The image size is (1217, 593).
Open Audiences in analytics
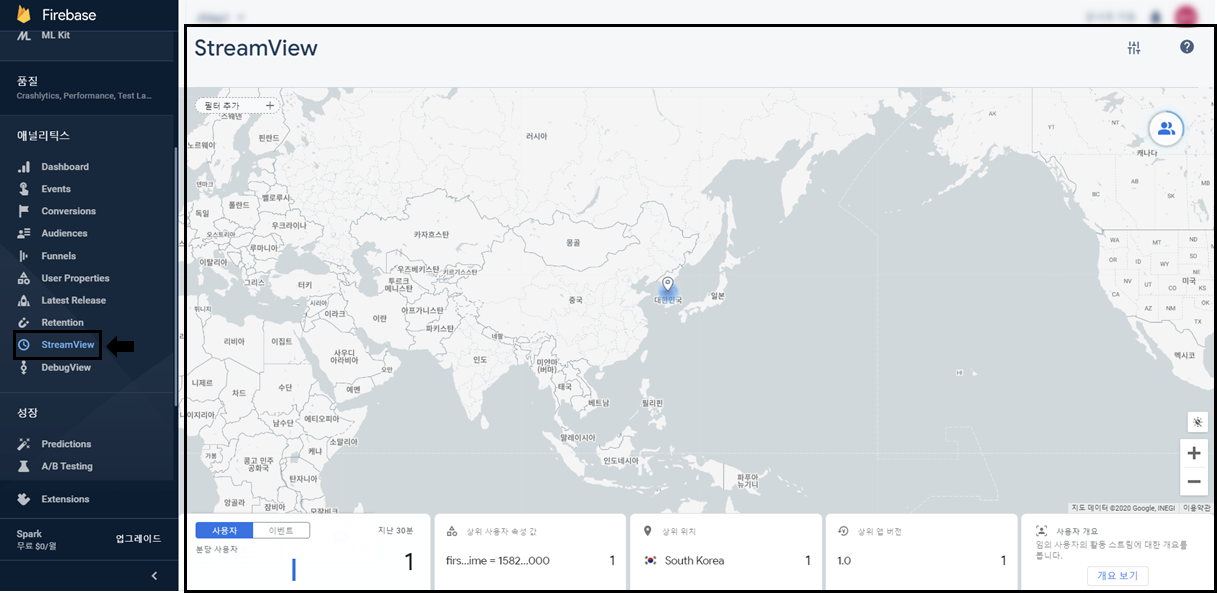click(x=64, y=233)
